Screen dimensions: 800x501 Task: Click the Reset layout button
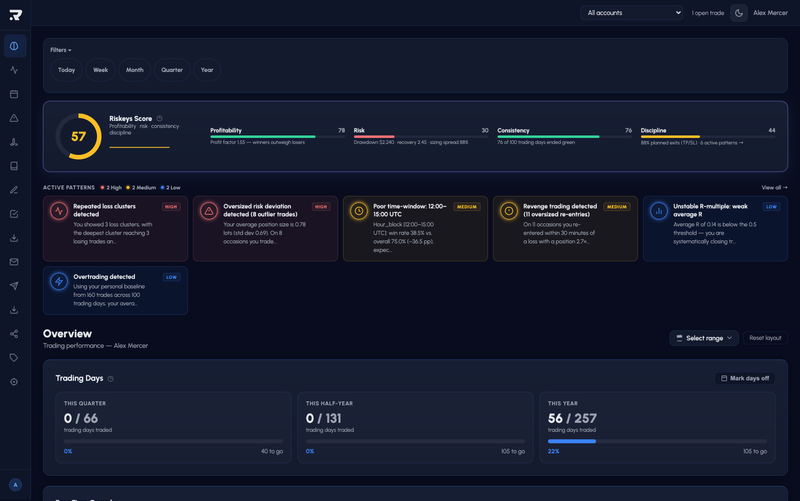(765, 338)
